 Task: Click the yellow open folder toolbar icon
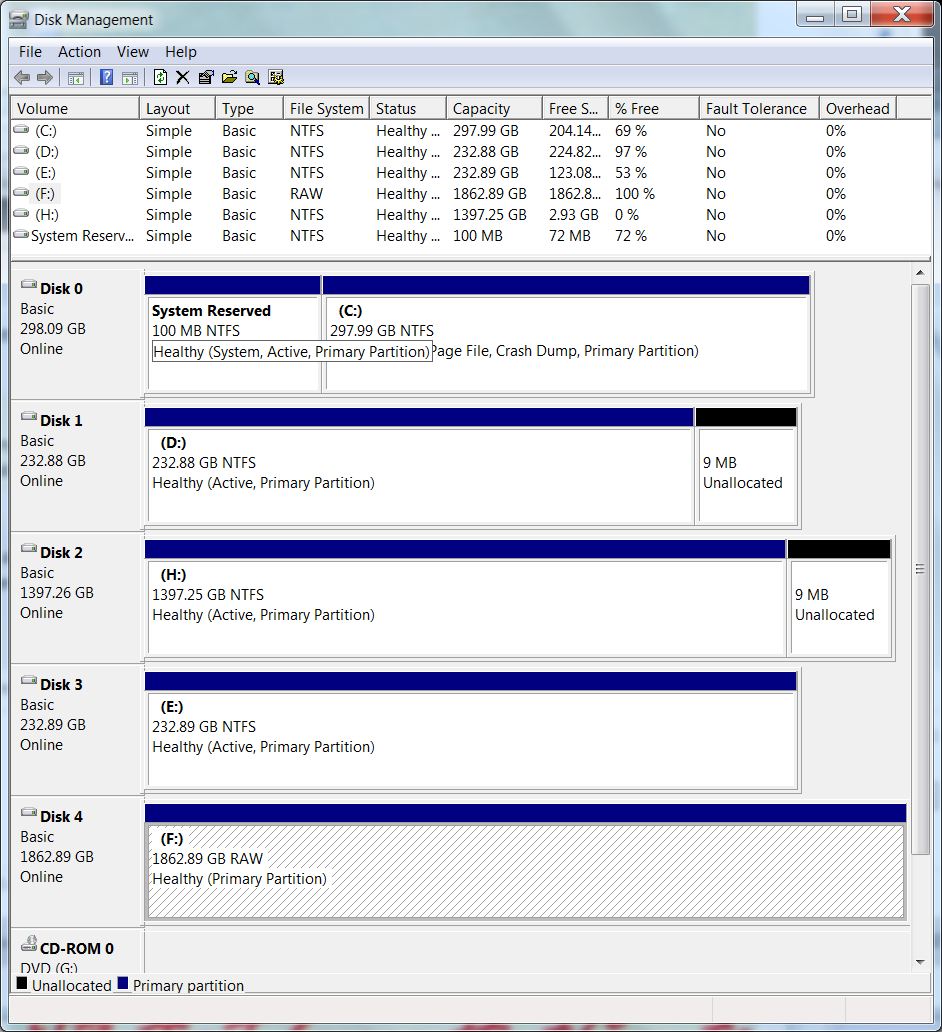click(229, 77)
